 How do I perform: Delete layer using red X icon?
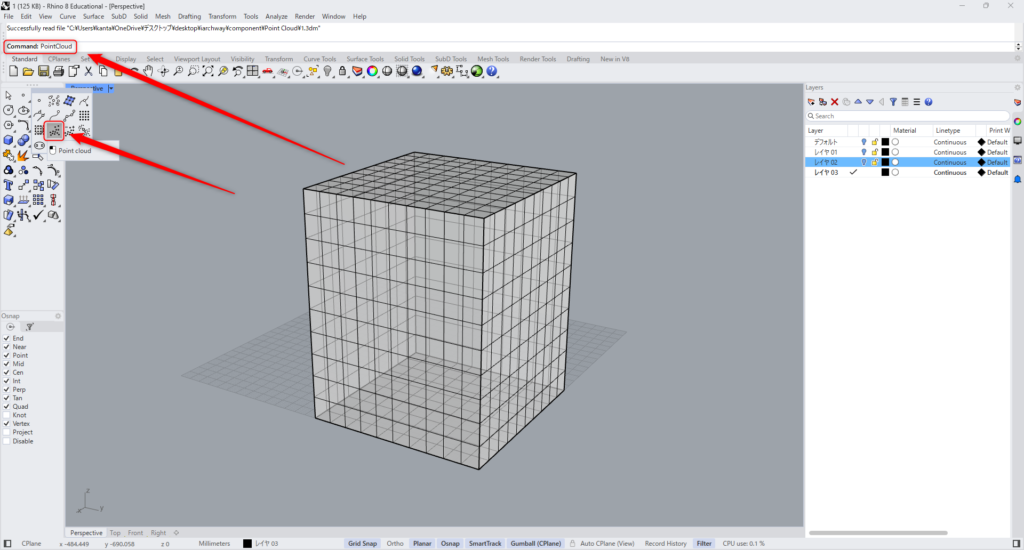coord(834,102)
